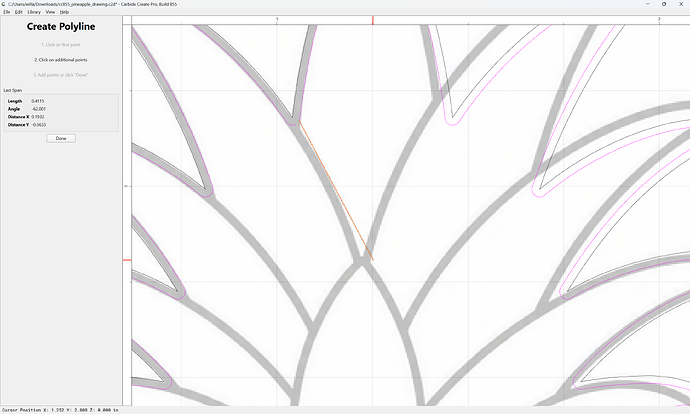Select step '3. Add points or click Done' text
The image size is (690, 414).
click(61, 75)
